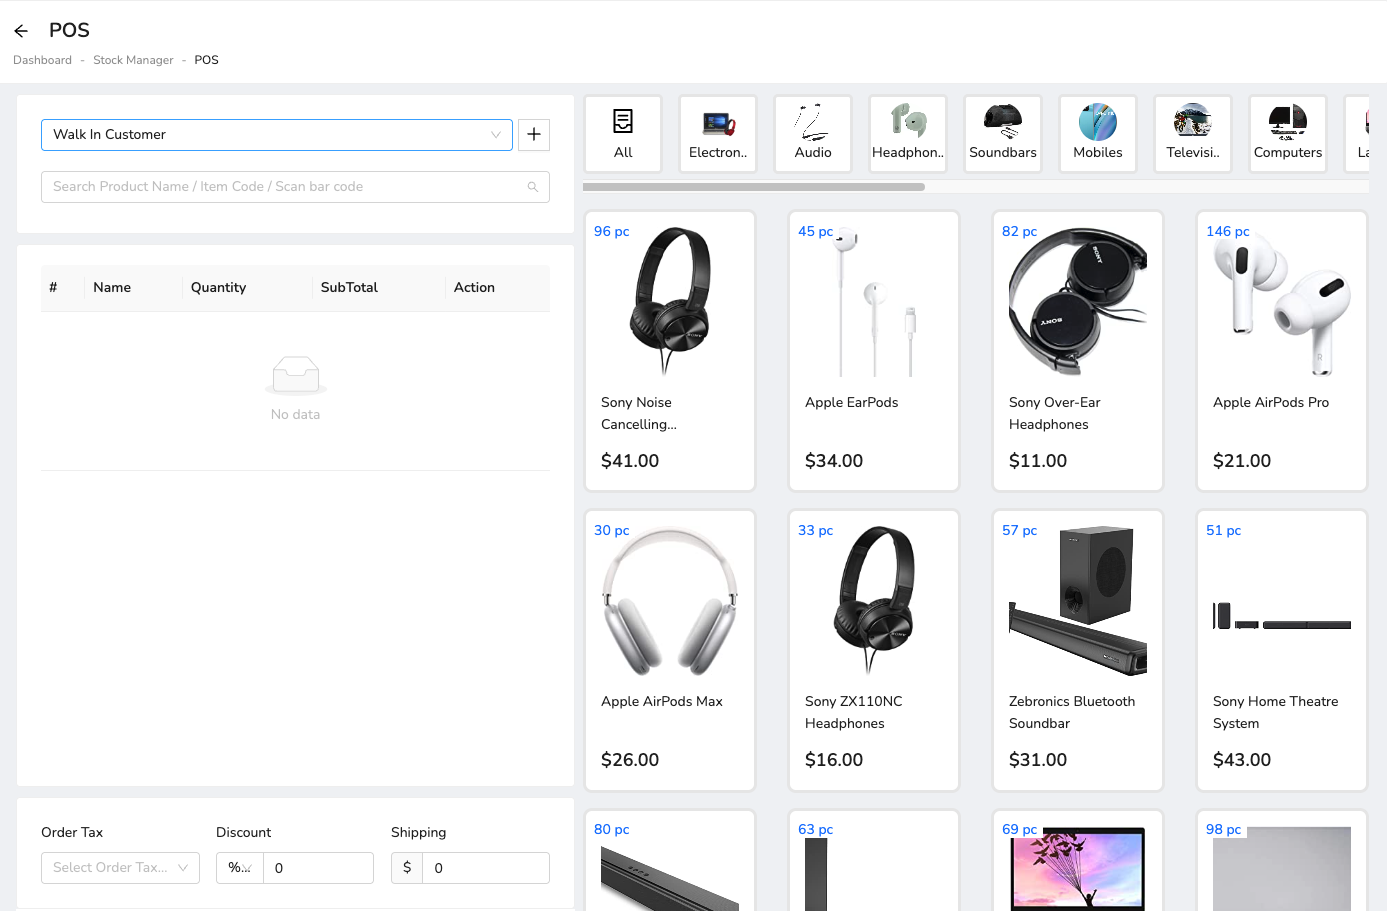The width and height of the screenshot is (1387, 911).
Task: Focus the Discount value field
Action: [x=318, y=868]
